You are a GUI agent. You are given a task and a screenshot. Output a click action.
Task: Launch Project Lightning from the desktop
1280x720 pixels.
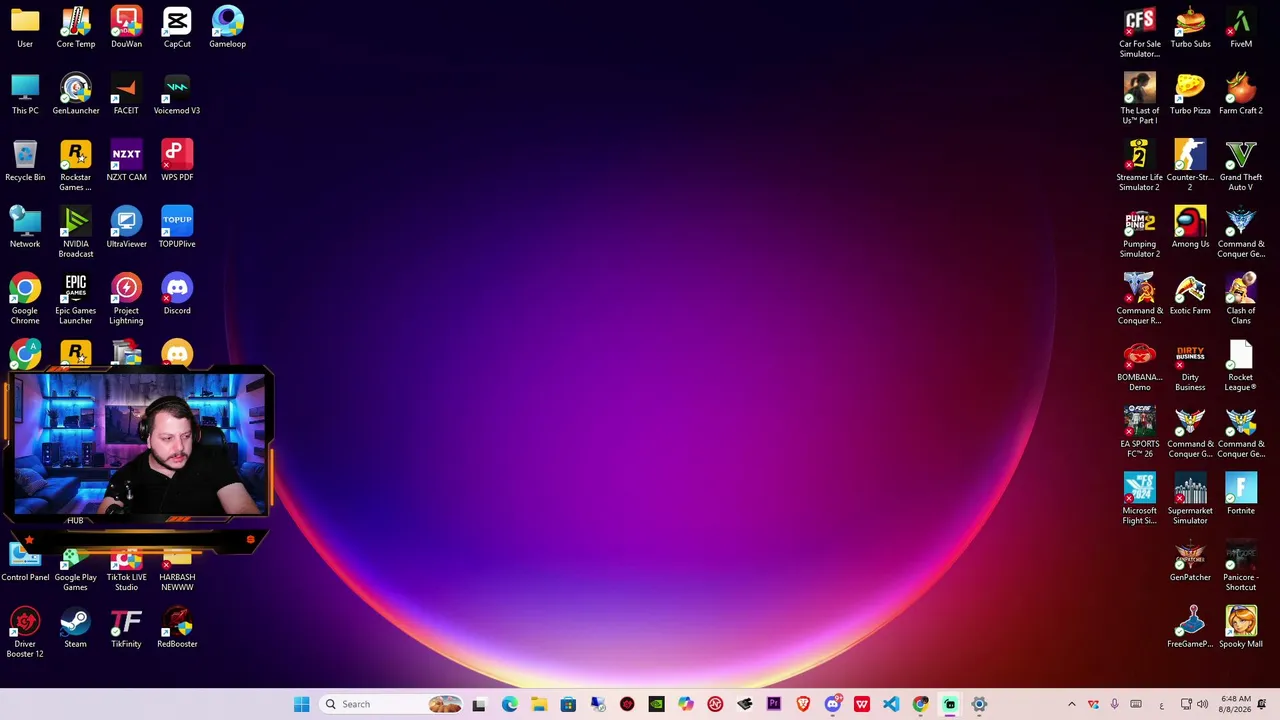coord(126,299)
